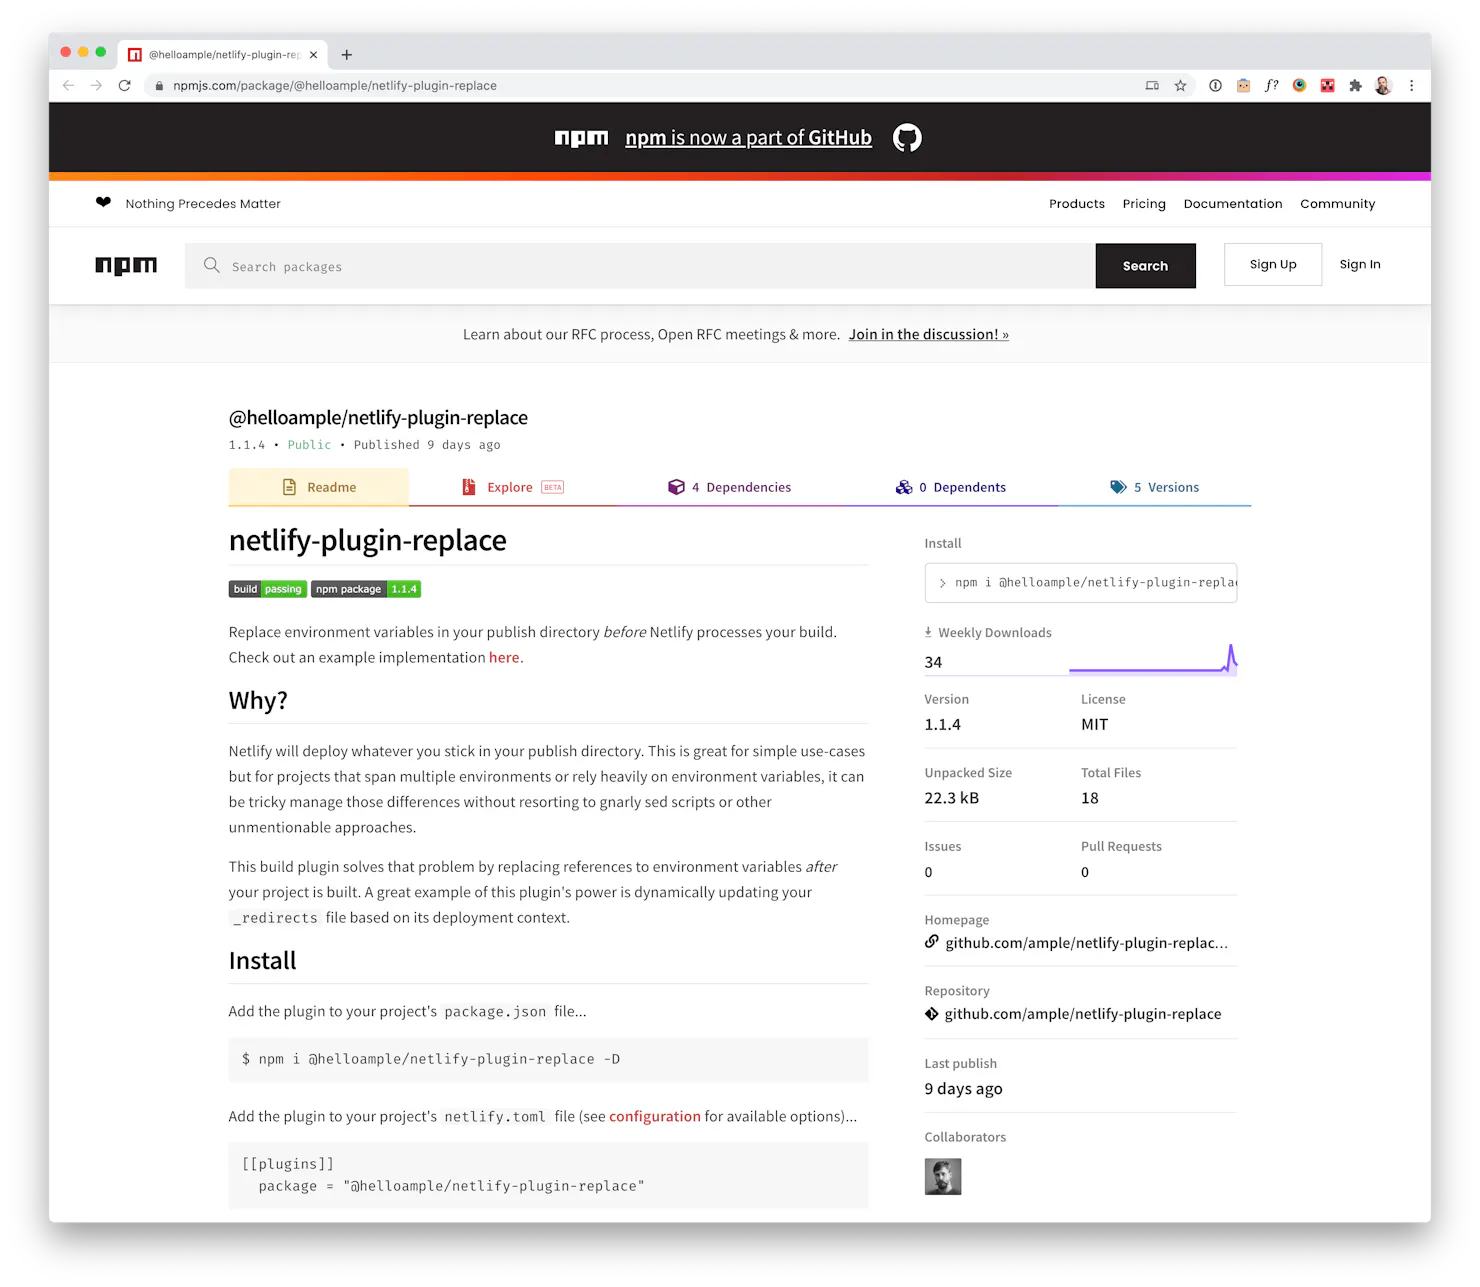The height and width of the screenshot is (1287, 1480).
Task: Click the npm package 1.1.4 badge
Action: click(366, 589)
